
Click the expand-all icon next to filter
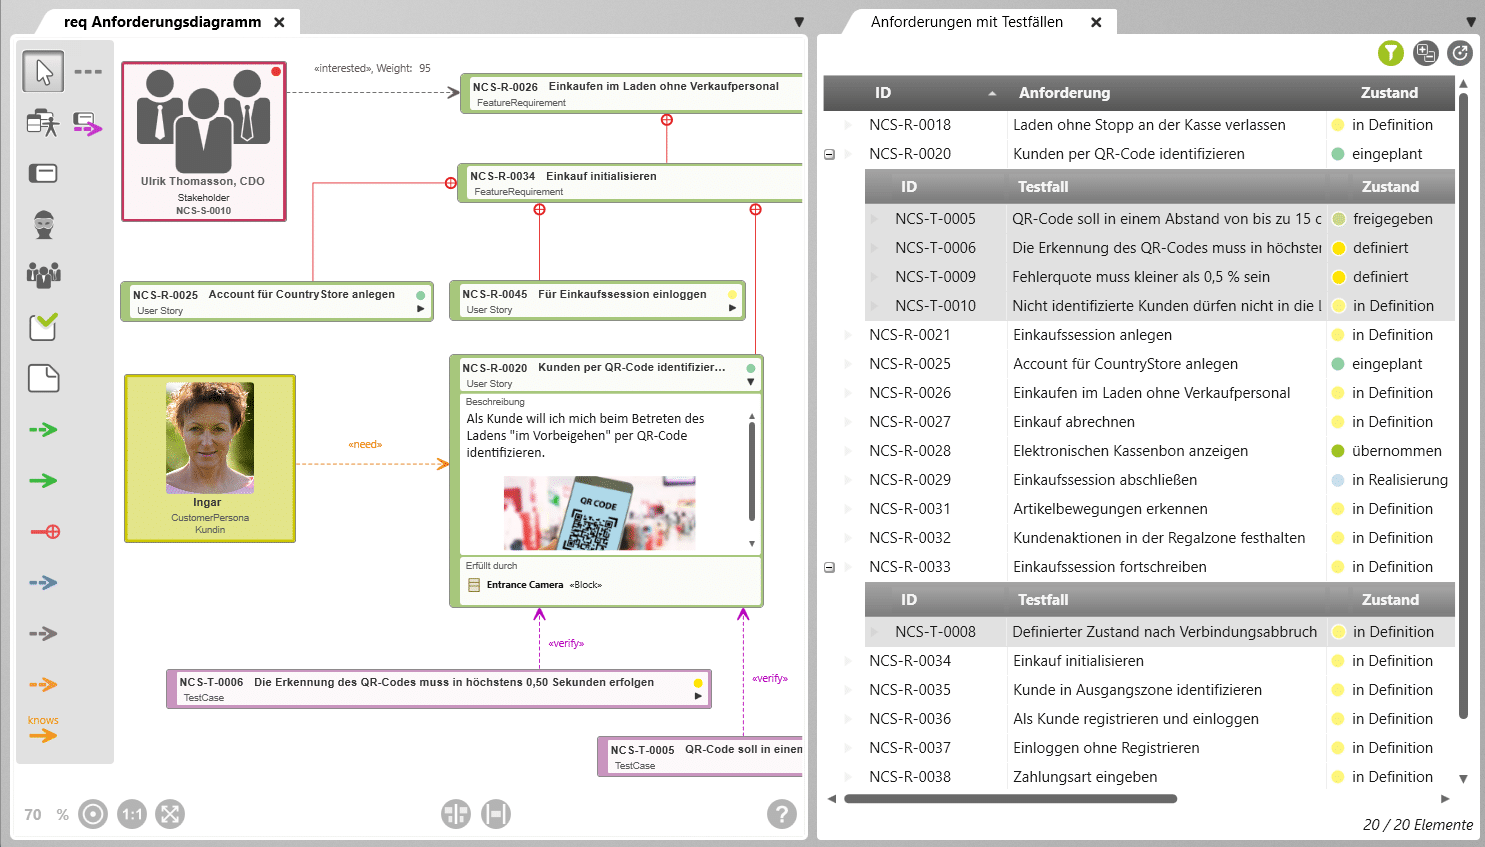click(x=1426, y=53)
